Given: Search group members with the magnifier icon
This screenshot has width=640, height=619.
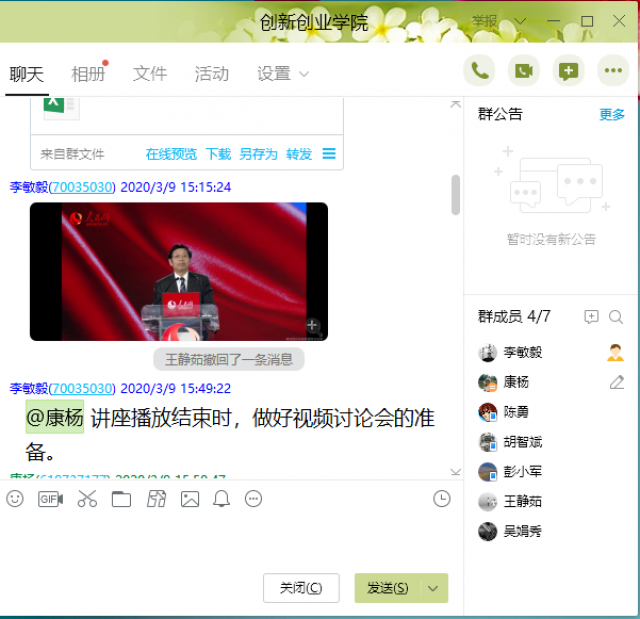Looking at the screenshot, I should [x=616, y=317].
